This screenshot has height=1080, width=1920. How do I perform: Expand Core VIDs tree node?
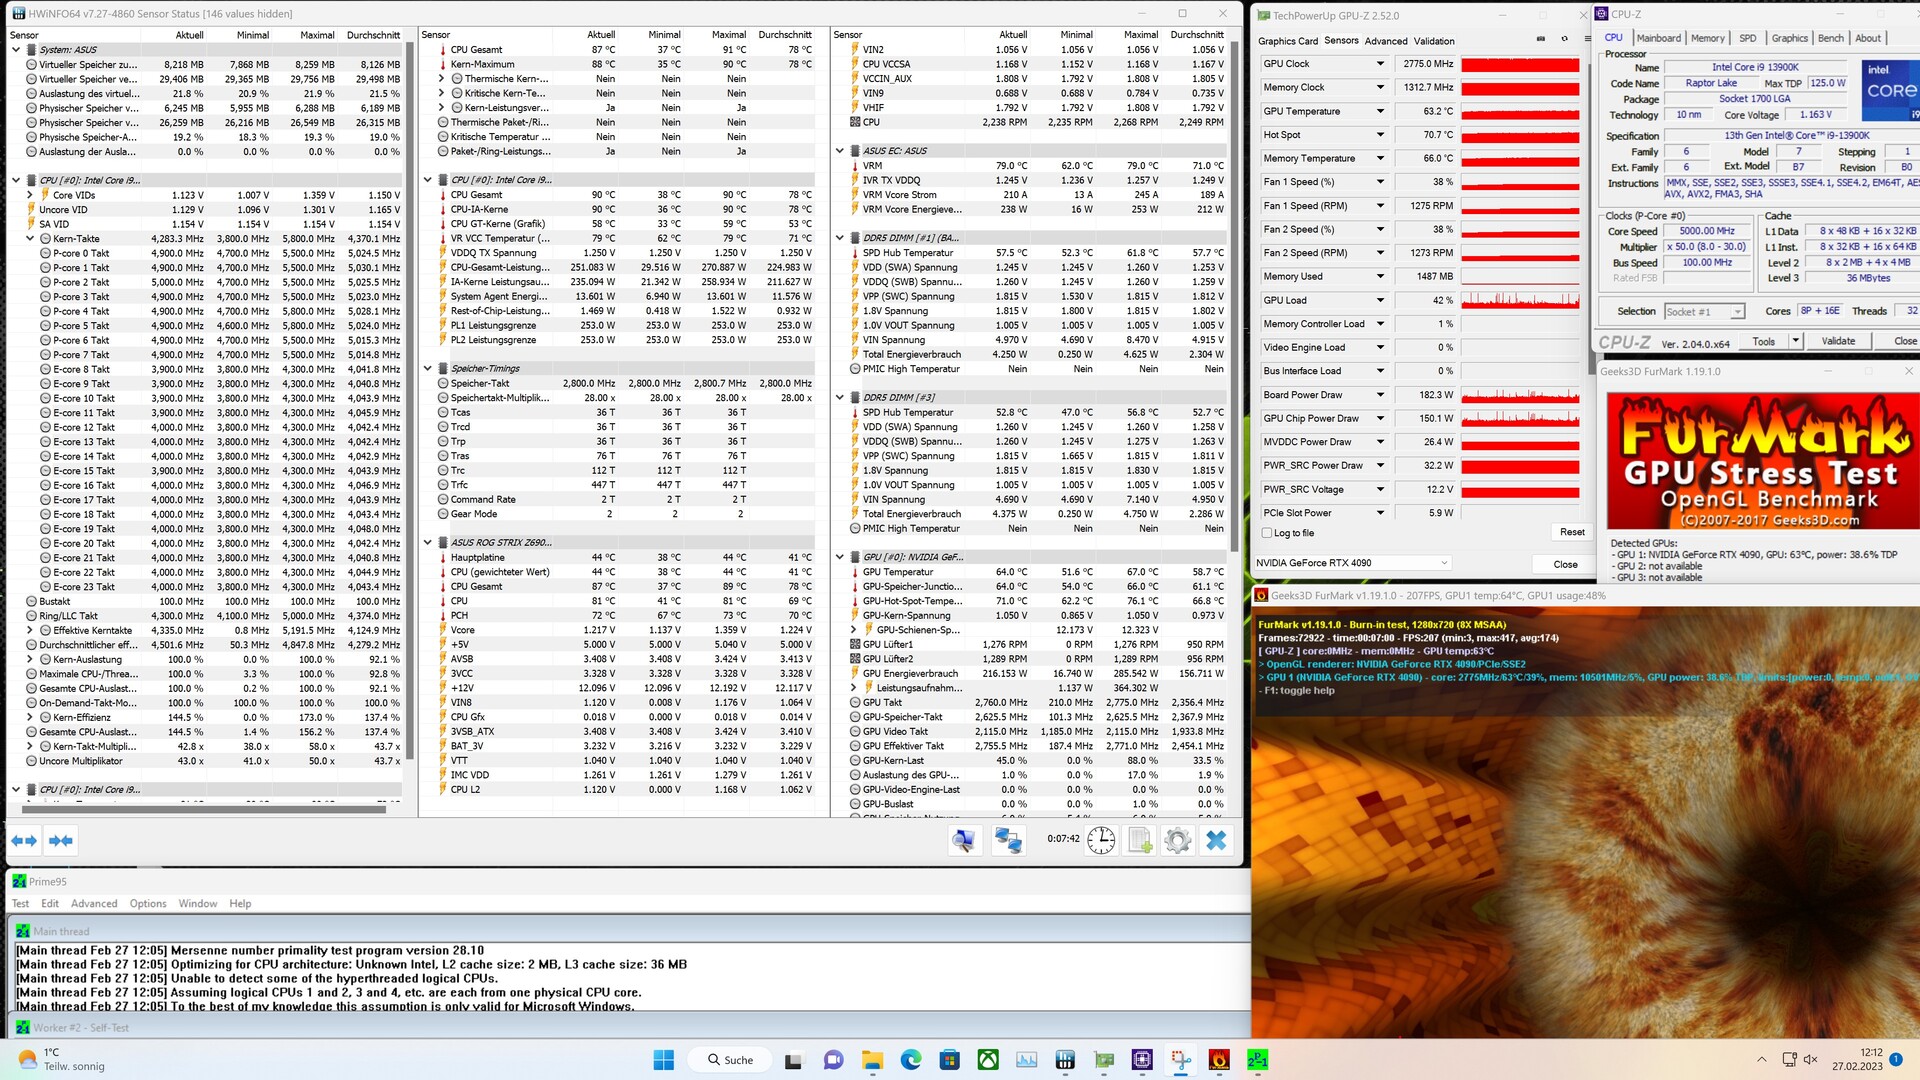30,195
